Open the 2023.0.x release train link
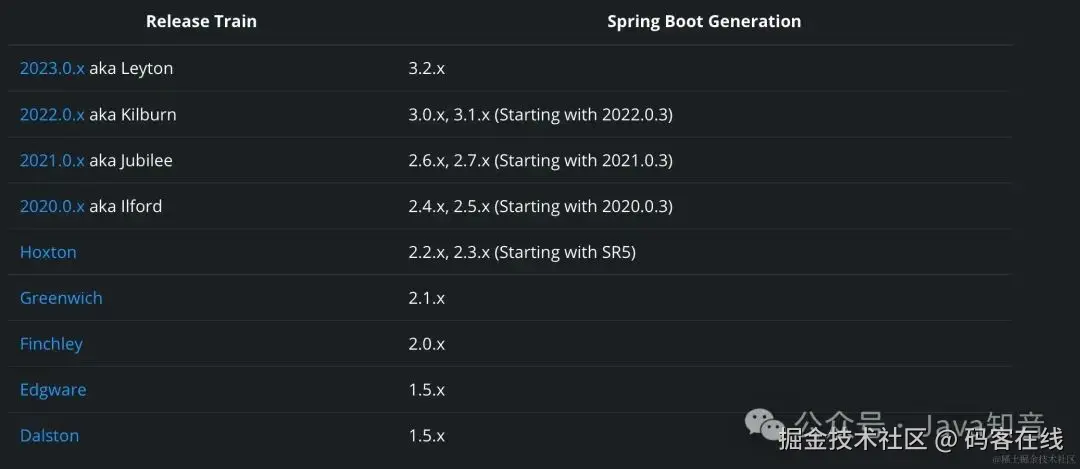This screenshot has width=1080, height=469. 52,69
